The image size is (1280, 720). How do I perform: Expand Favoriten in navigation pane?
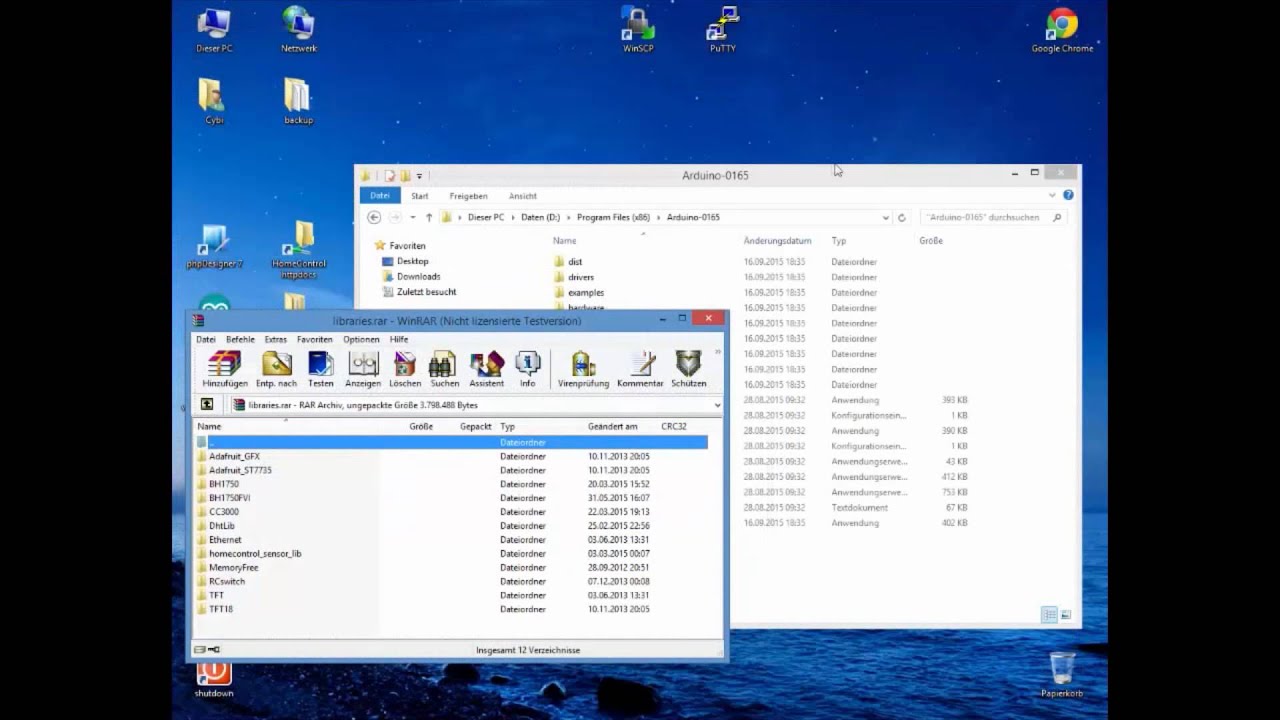coord(407,246)
